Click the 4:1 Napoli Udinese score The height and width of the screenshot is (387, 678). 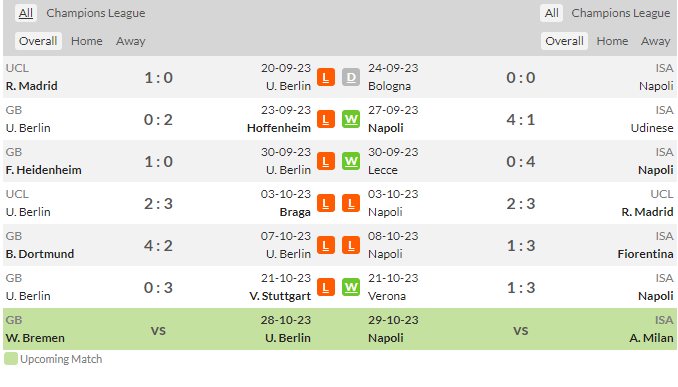(x=521, y=119)
